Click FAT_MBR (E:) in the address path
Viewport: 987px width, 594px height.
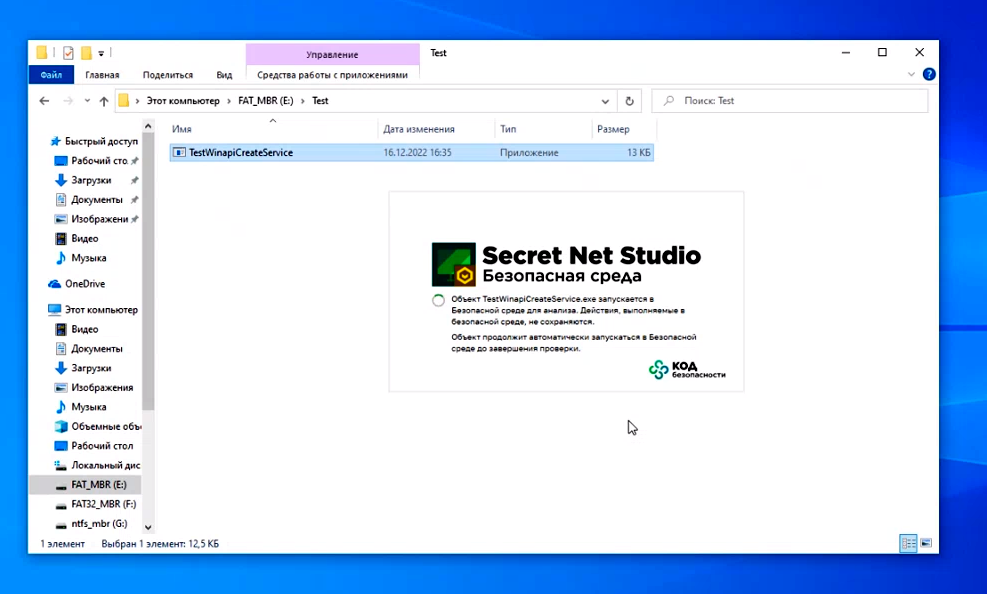pyautogui.click(x=266, y=101)
